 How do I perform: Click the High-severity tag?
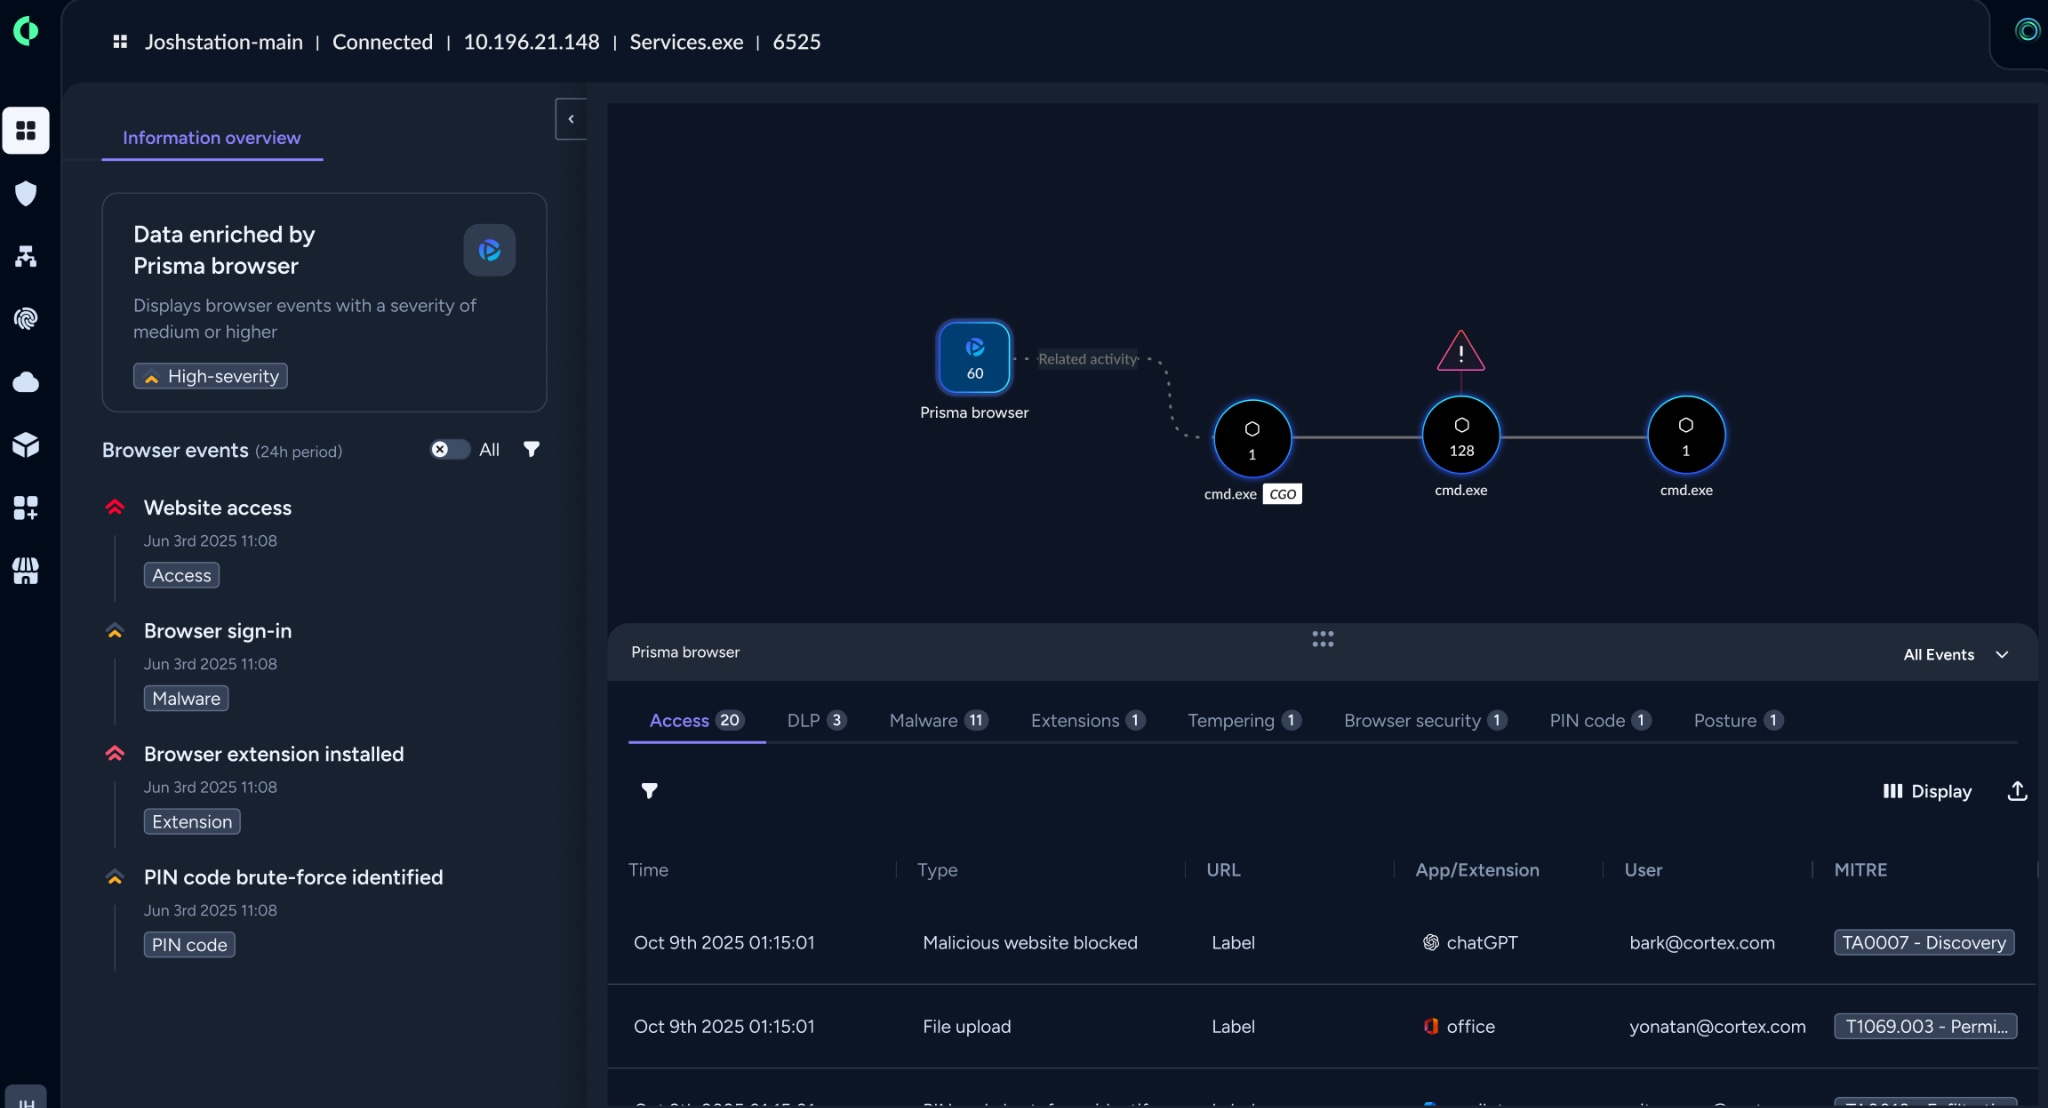click(211, 376)
